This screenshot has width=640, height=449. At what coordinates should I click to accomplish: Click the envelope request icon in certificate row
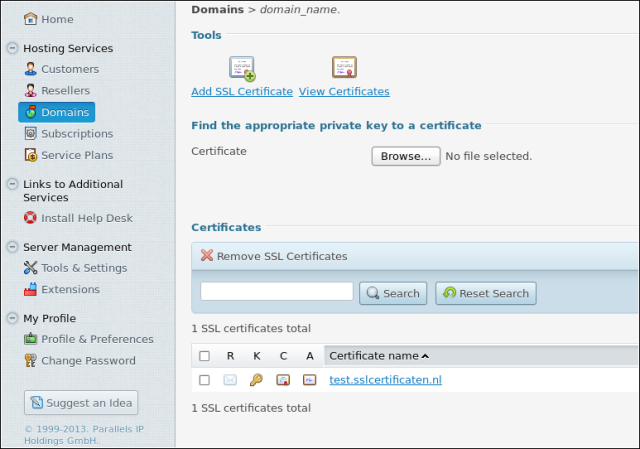(x=230, y=380)
